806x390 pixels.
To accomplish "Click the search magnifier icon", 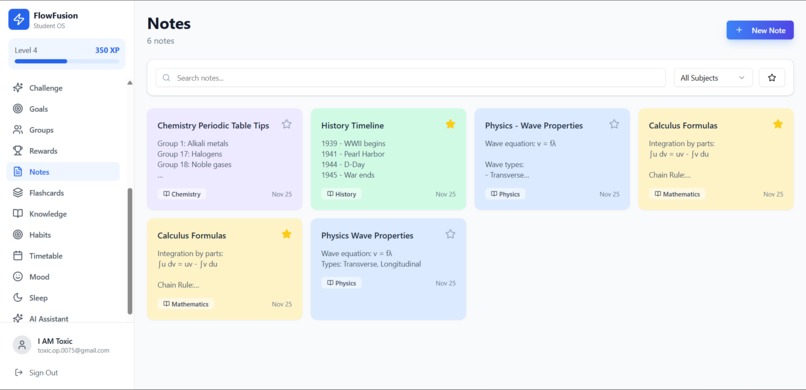I will [166, 78].
